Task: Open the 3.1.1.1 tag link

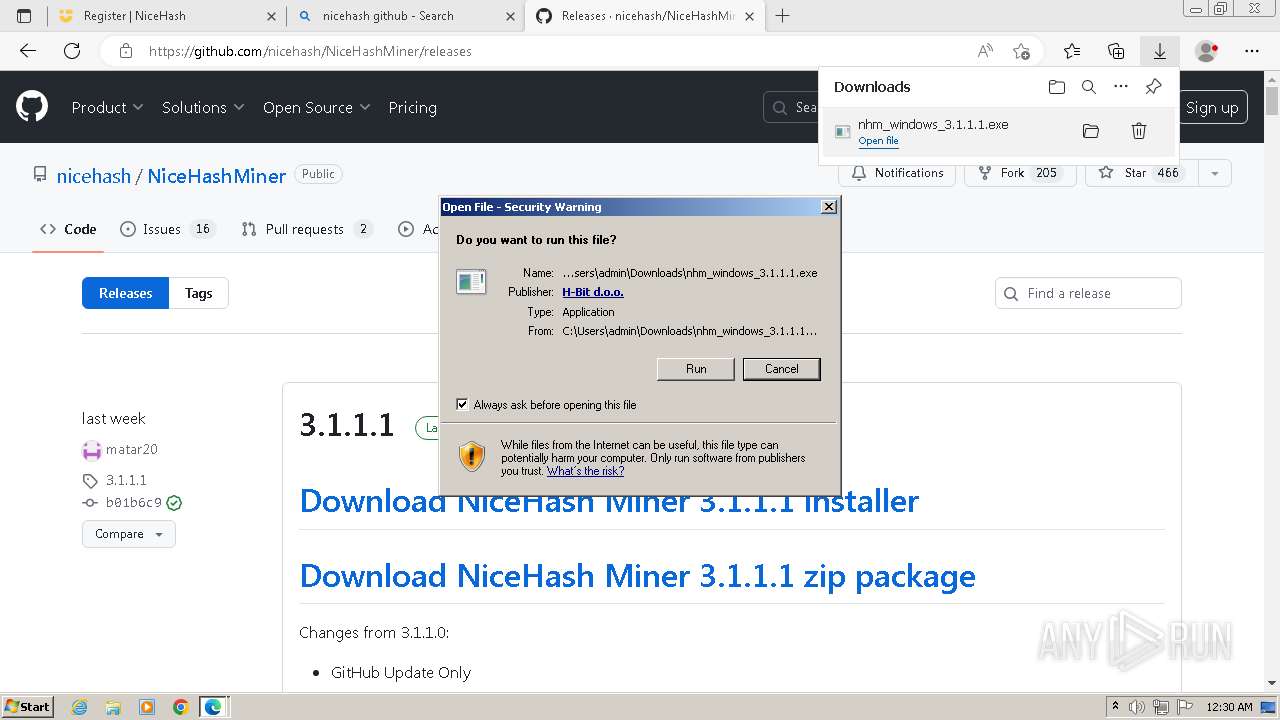Action: [x=126, y=480]
